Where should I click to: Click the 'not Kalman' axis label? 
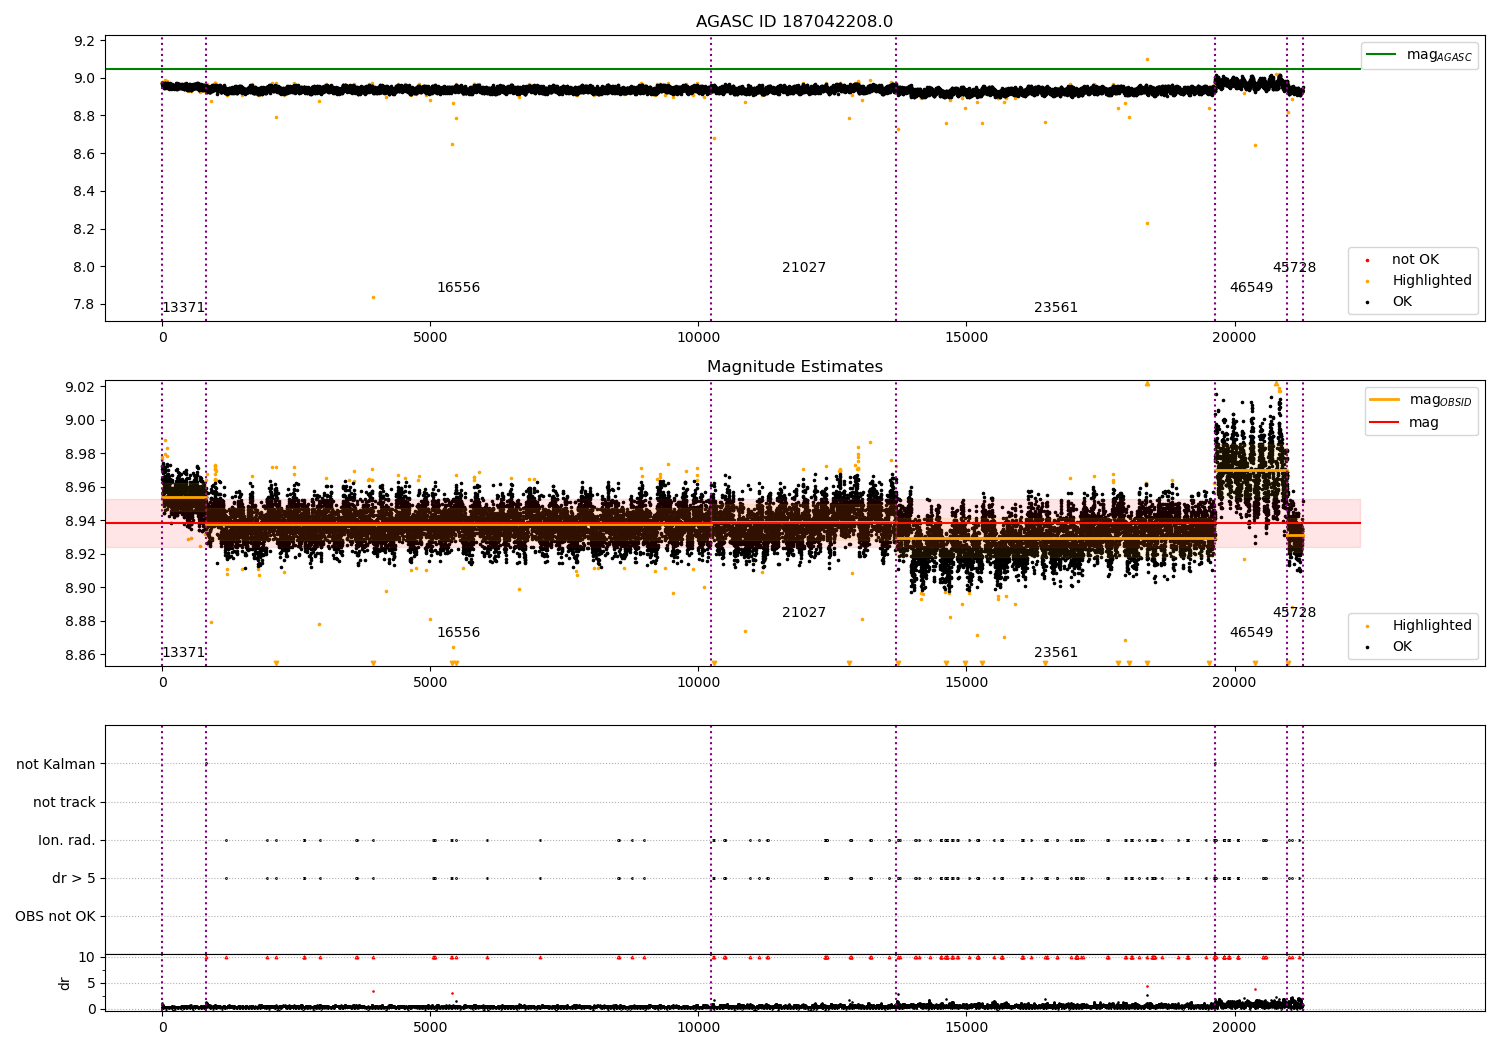coord(56,764)
